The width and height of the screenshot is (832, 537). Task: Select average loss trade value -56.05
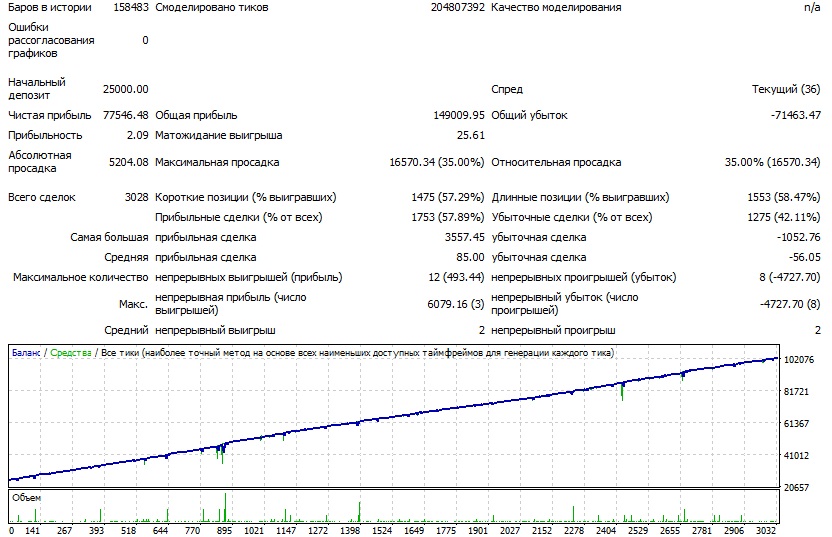804,257
